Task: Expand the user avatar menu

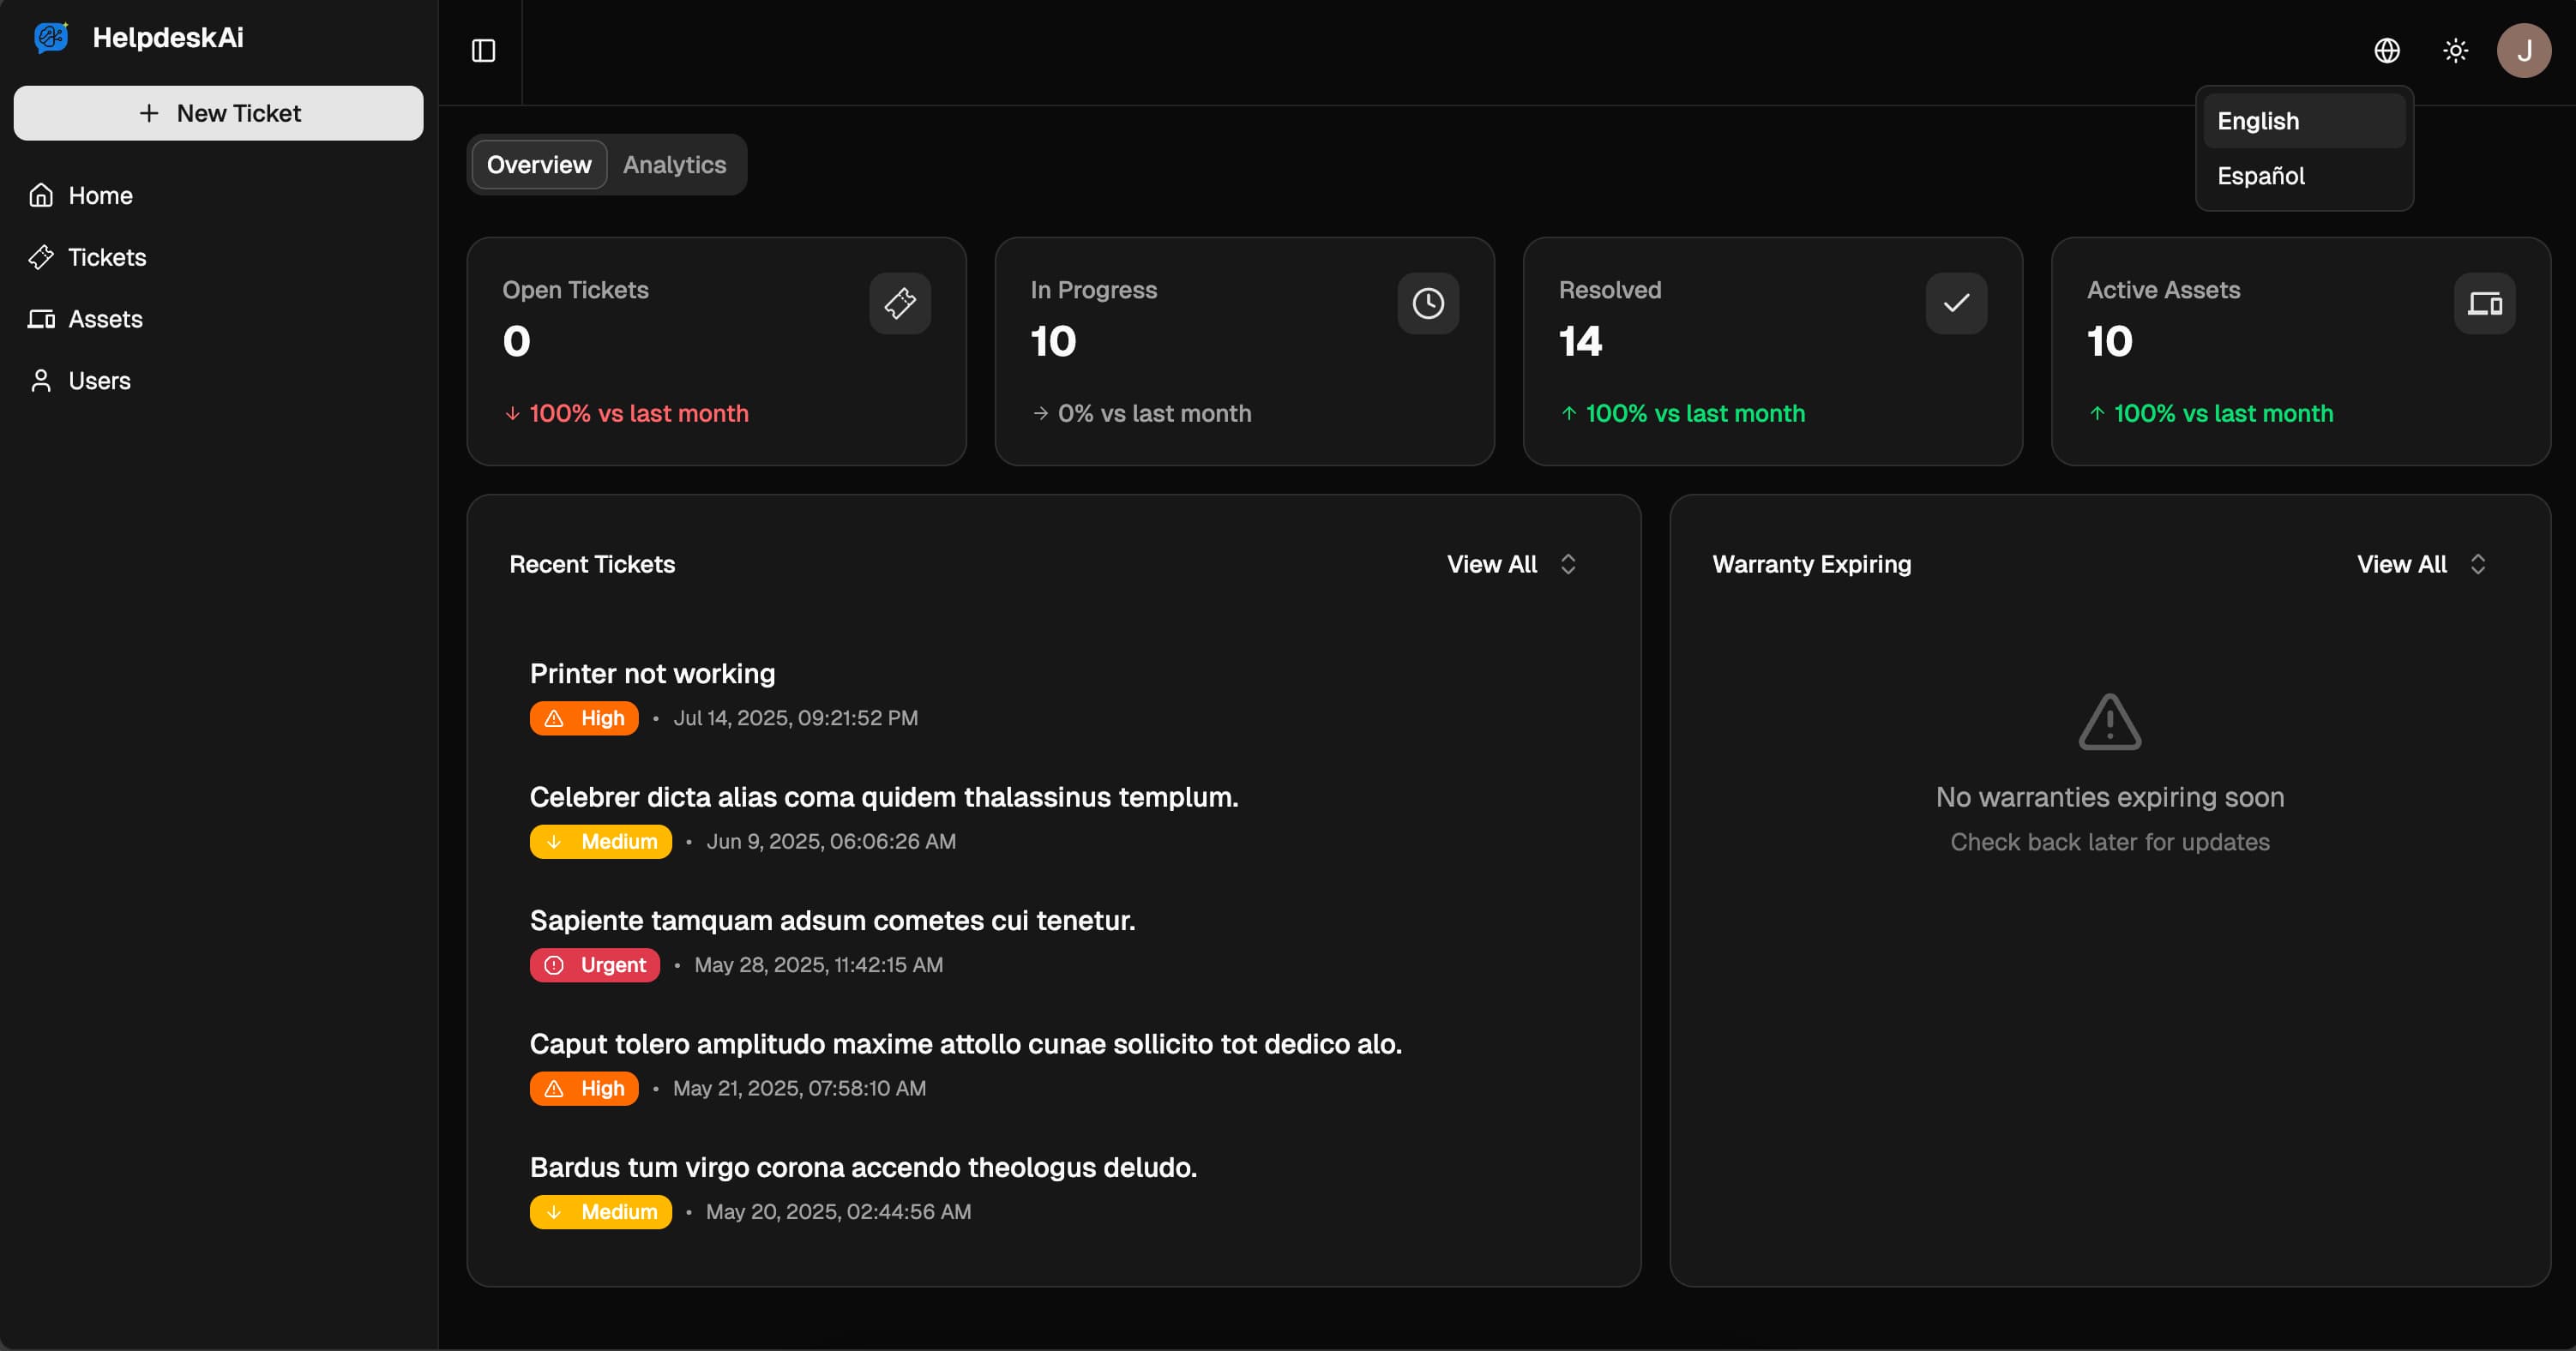Action: click(x=2524, y=50)
